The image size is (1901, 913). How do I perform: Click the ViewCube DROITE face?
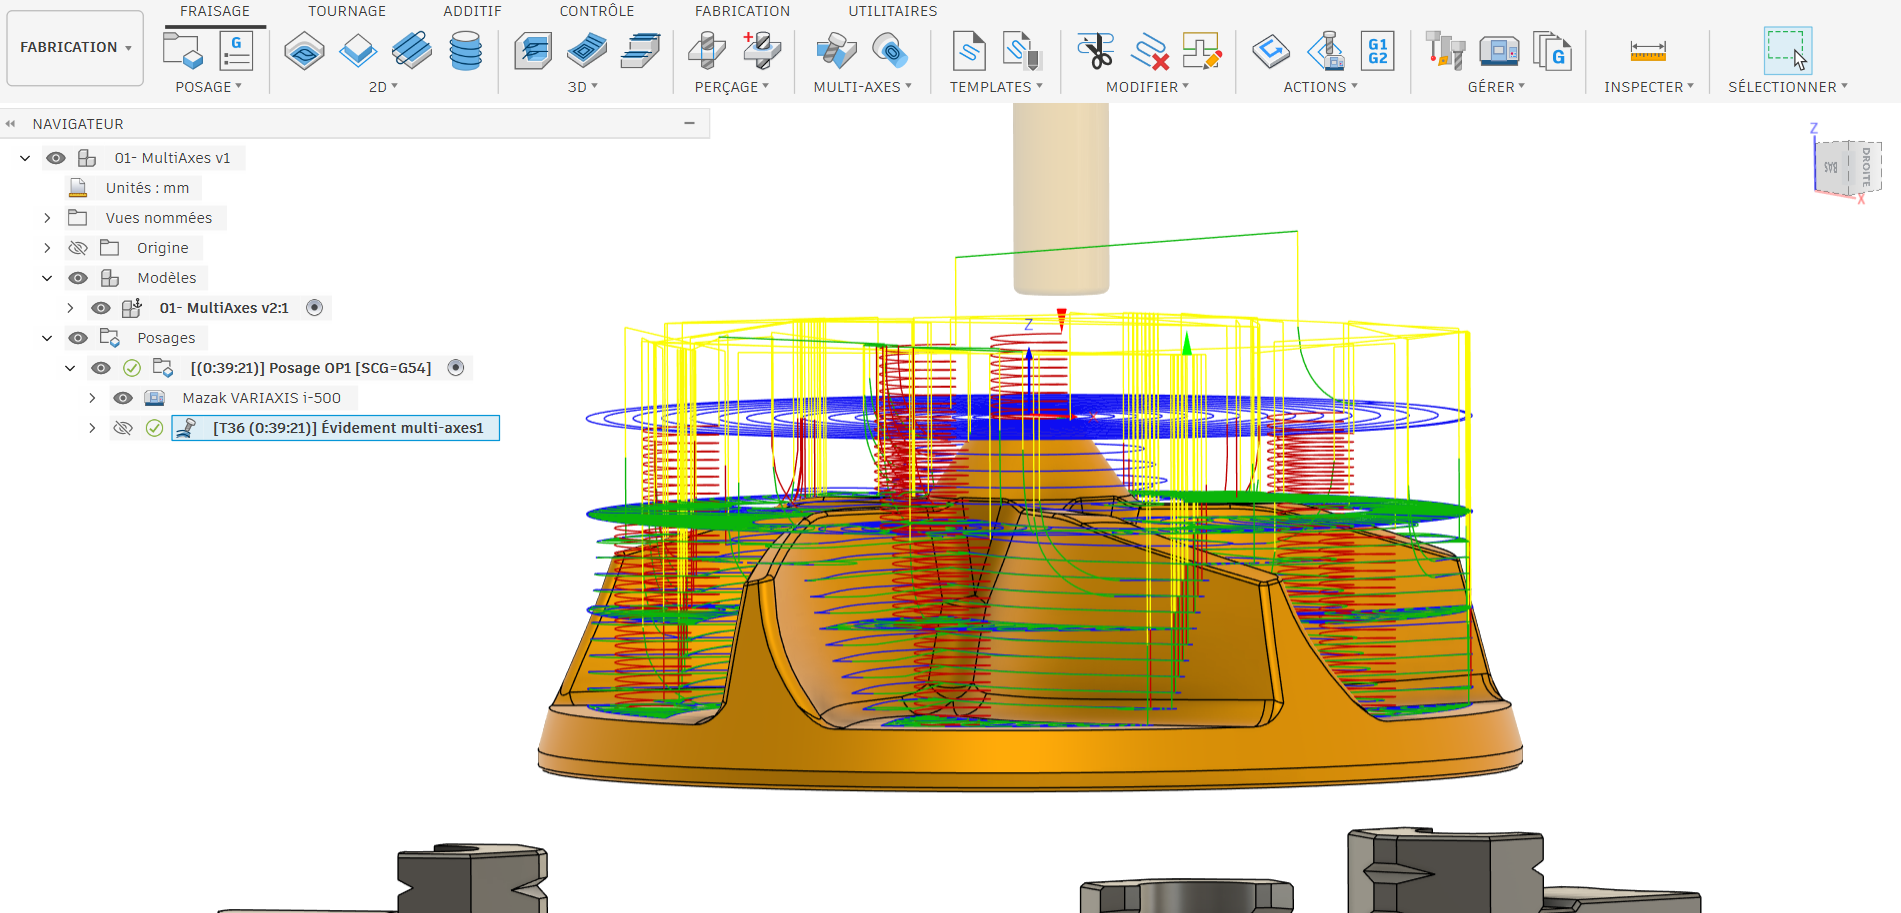pyautogui.click(x=1865, y=166)
